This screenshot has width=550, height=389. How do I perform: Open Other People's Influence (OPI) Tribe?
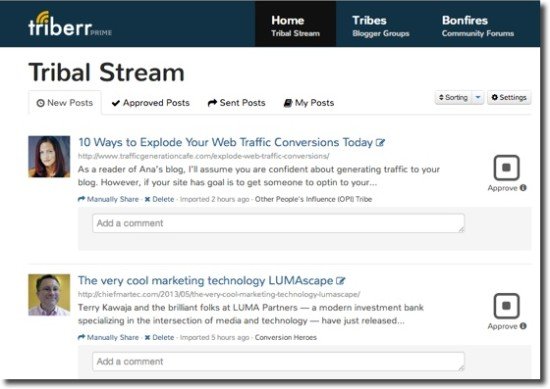313,199
